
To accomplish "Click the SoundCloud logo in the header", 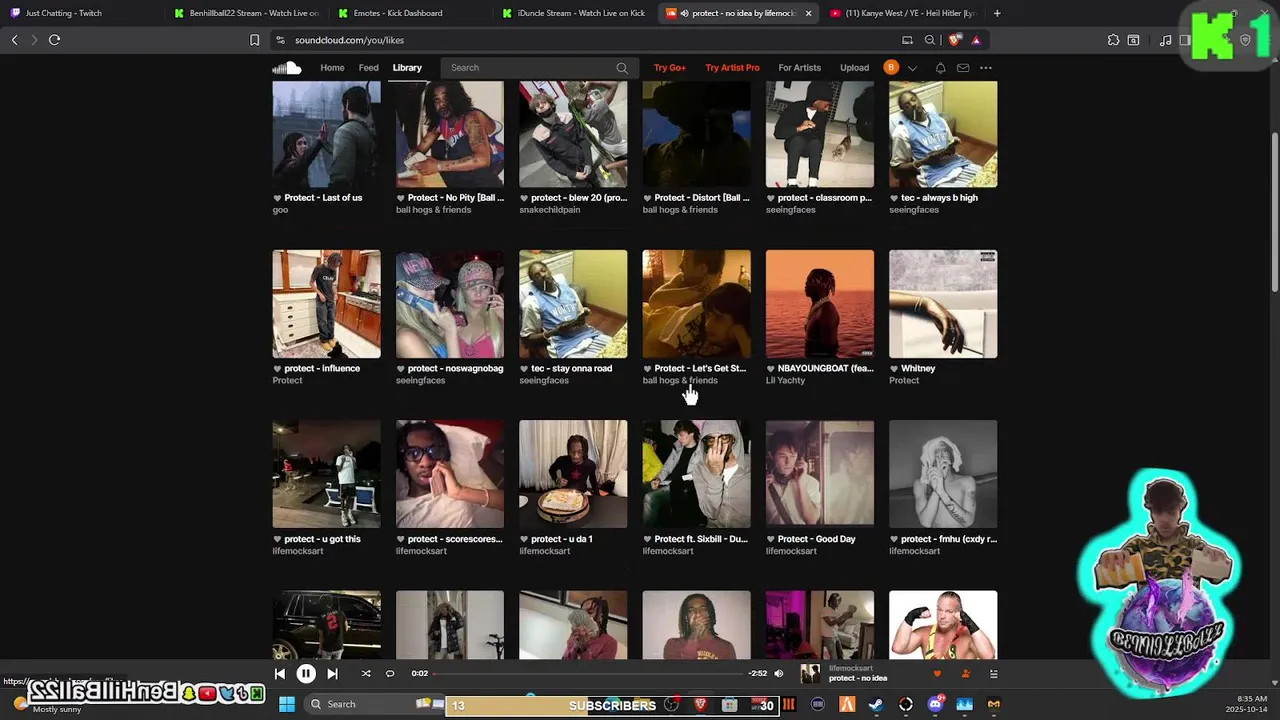I will [x=287, y=68].
